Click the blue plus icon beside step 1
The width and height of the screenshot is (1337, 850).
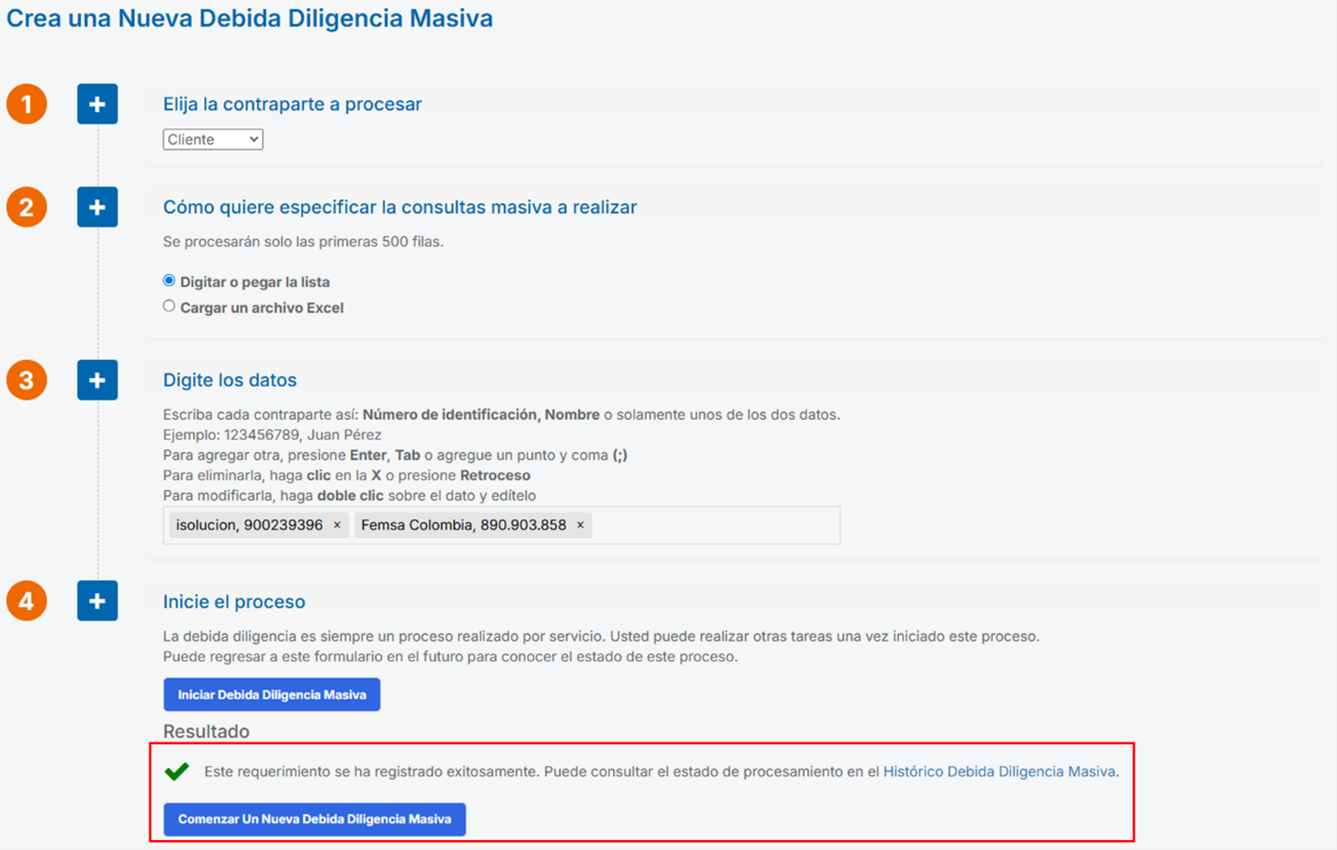coord(97,103)
